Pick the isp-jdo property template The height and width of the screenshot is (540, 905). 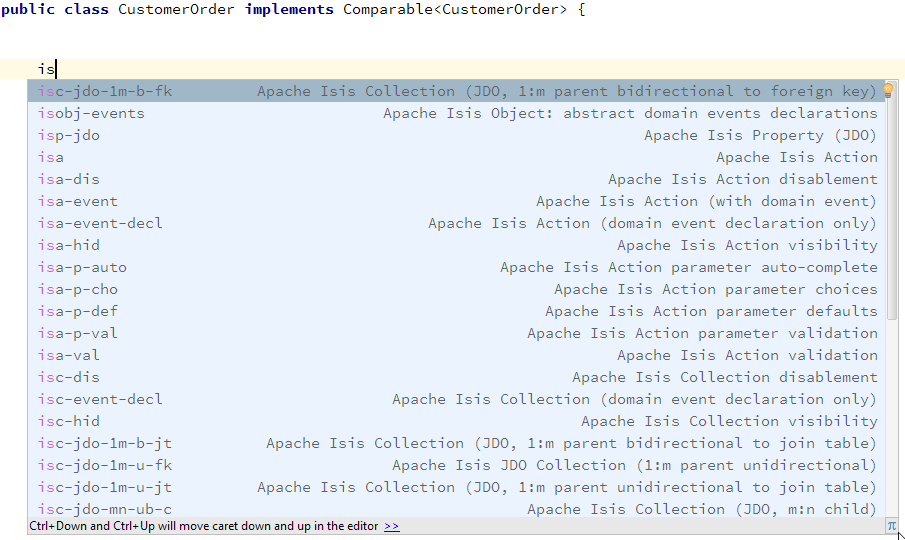click(69, 135)
